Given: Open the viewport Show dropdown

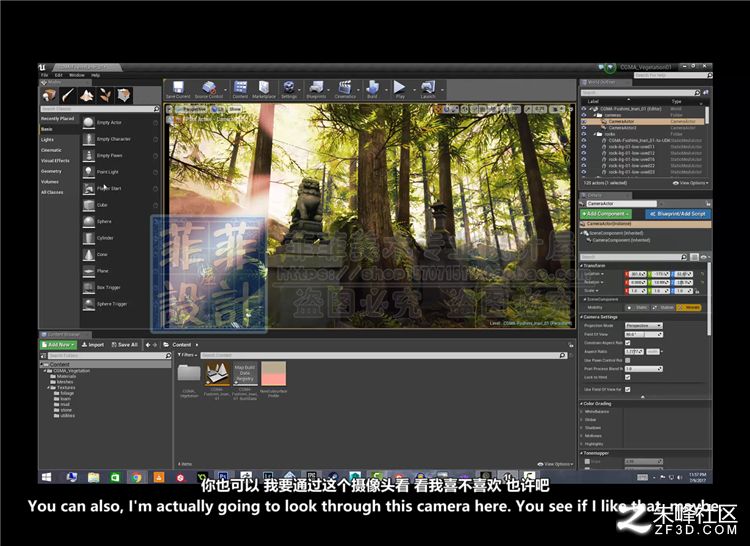Looking at the screenshot, I should pos(234,109).
